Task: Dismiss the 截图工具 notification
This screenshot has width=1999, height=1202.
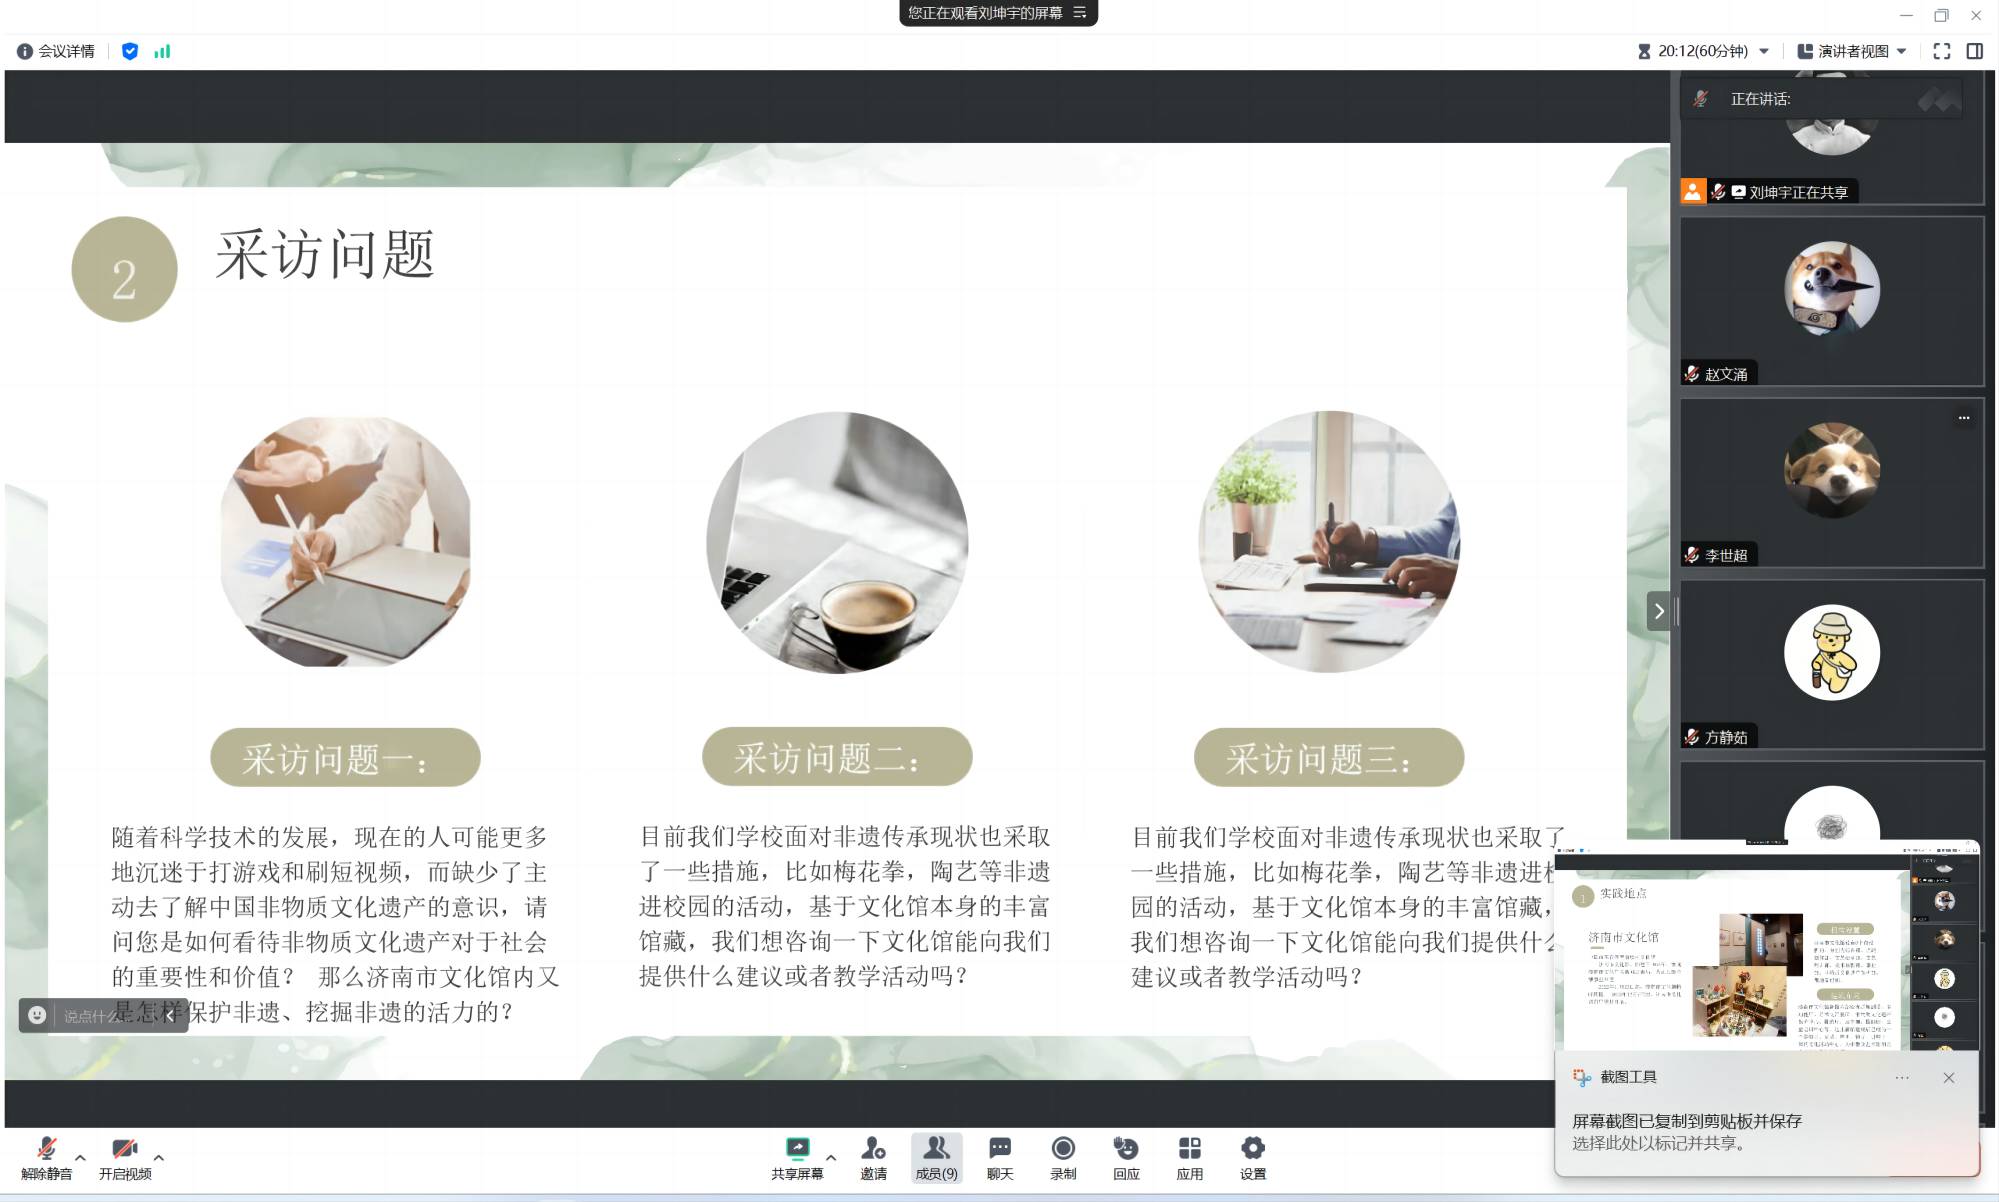Action: [1948, 1077]
